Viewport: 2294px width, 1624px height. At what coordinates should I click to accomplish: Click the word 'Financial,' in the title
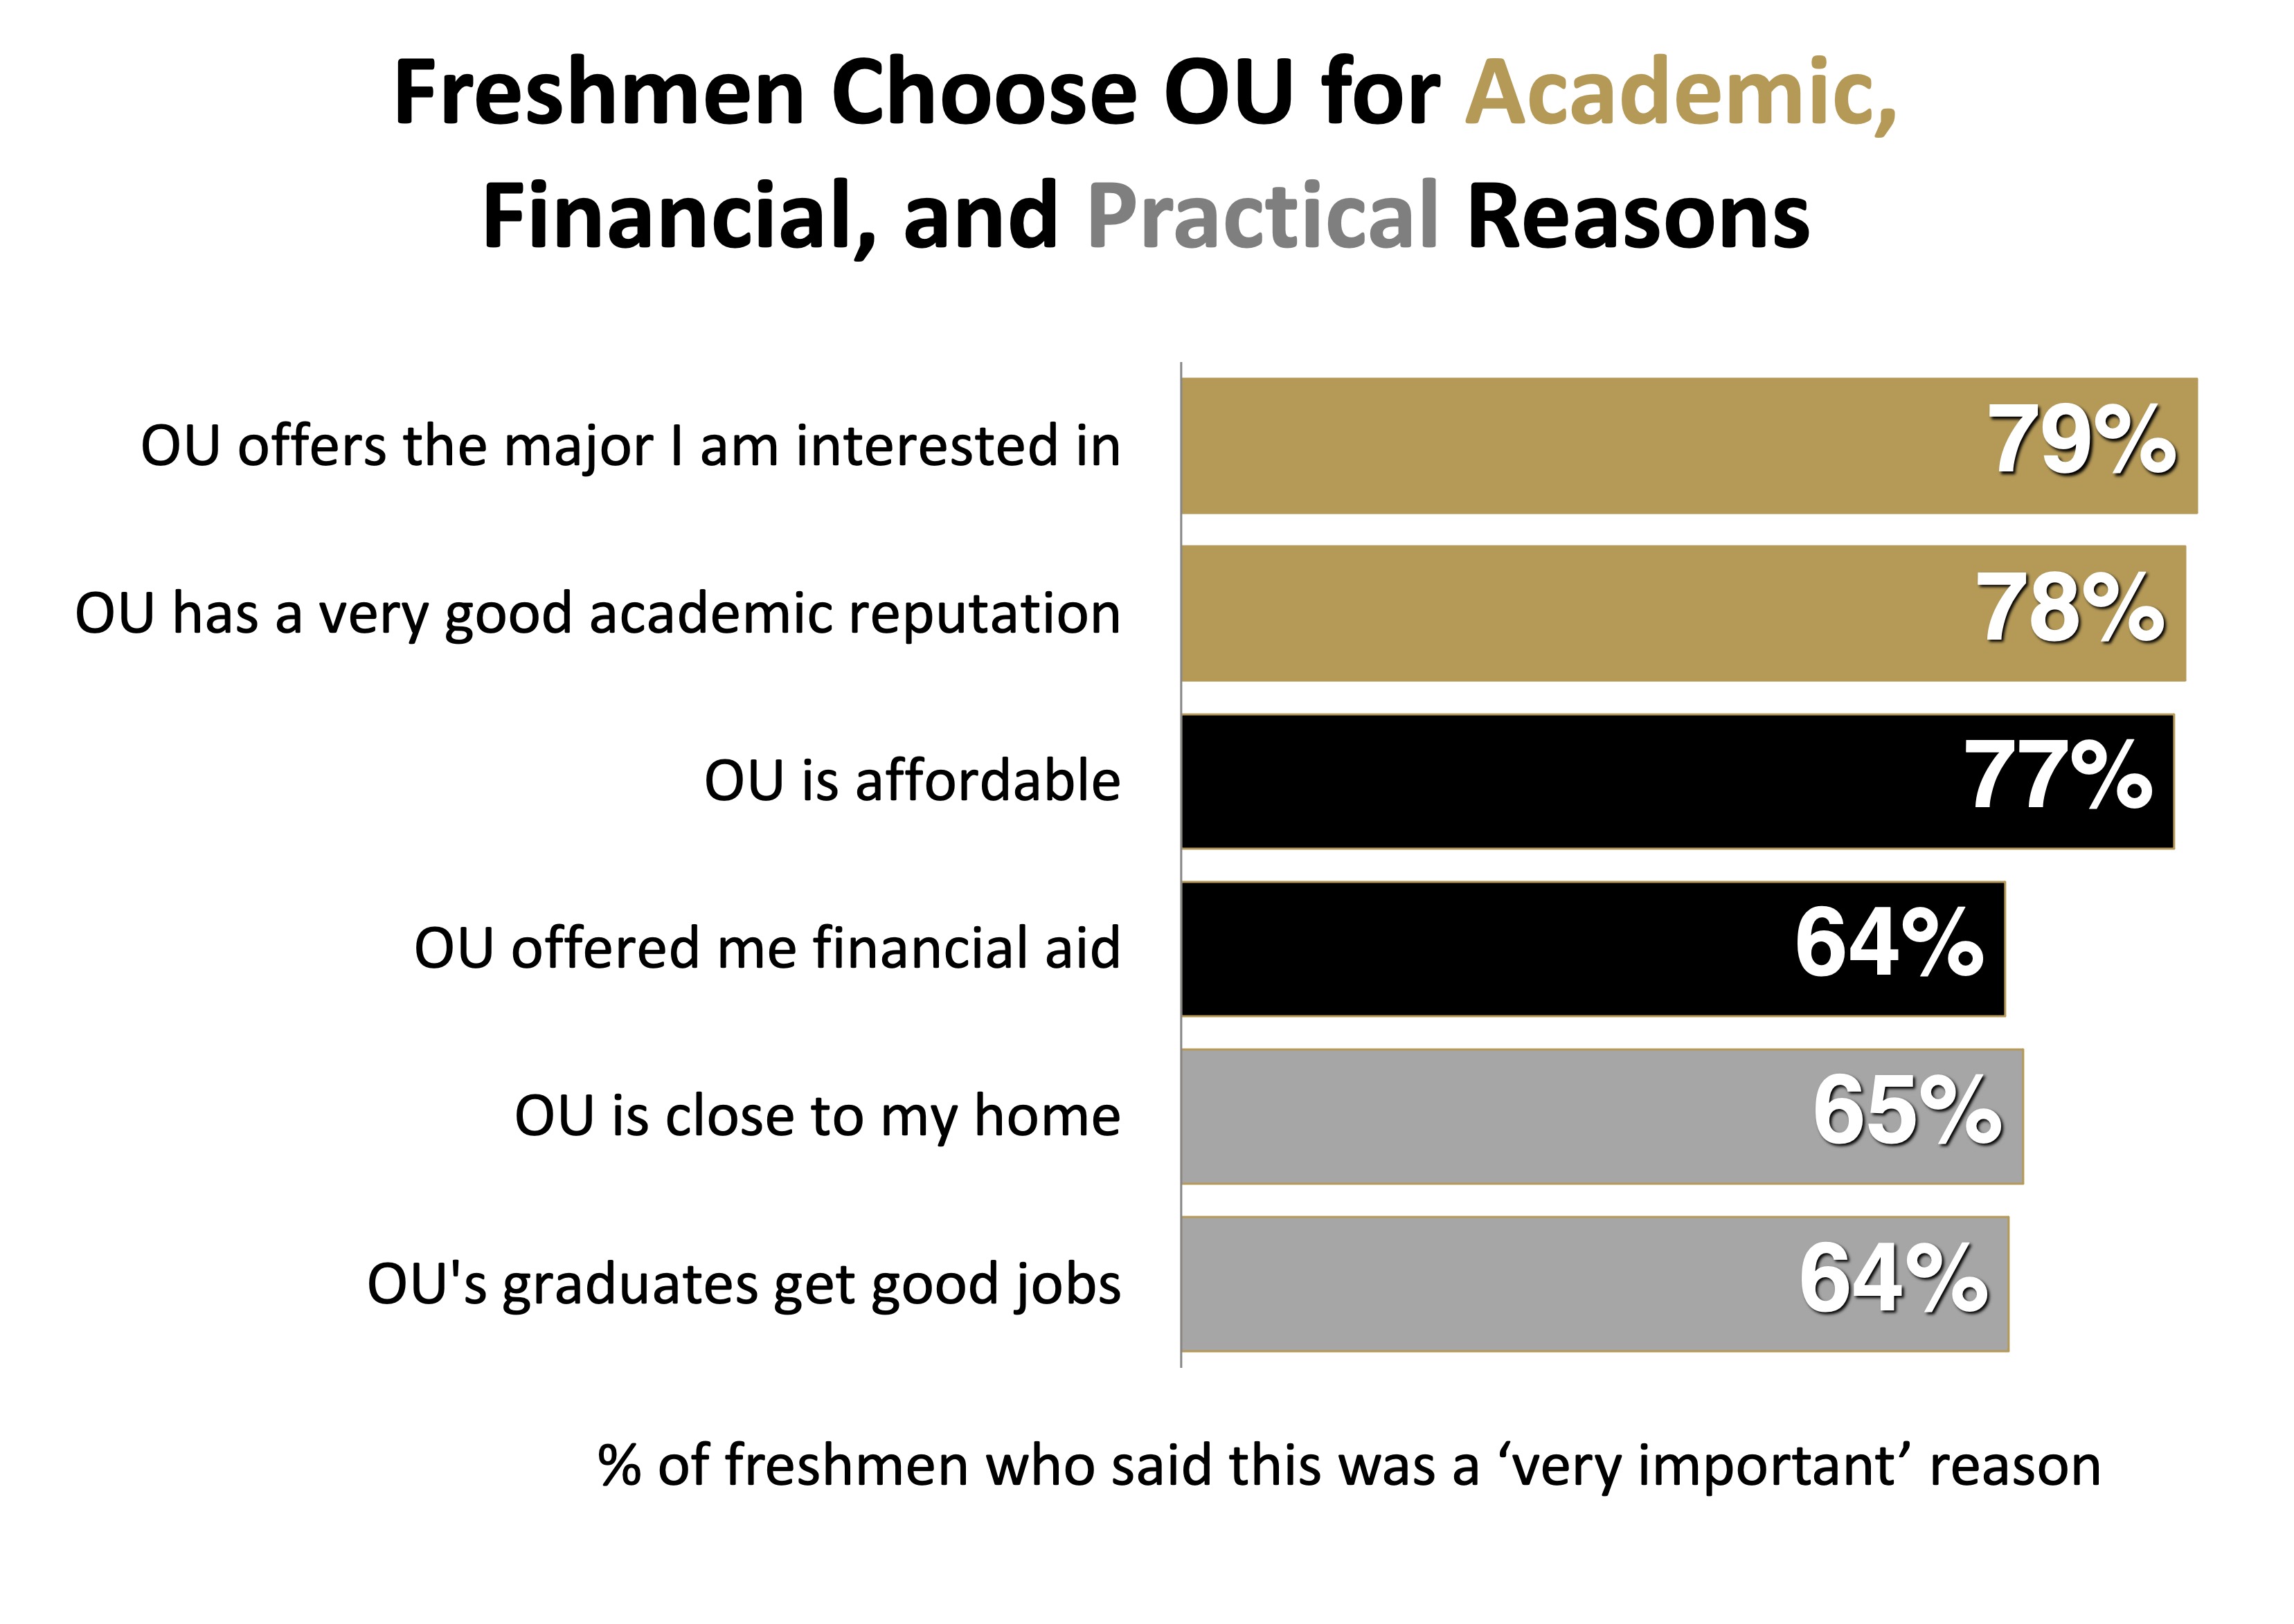tap(680, 216)
